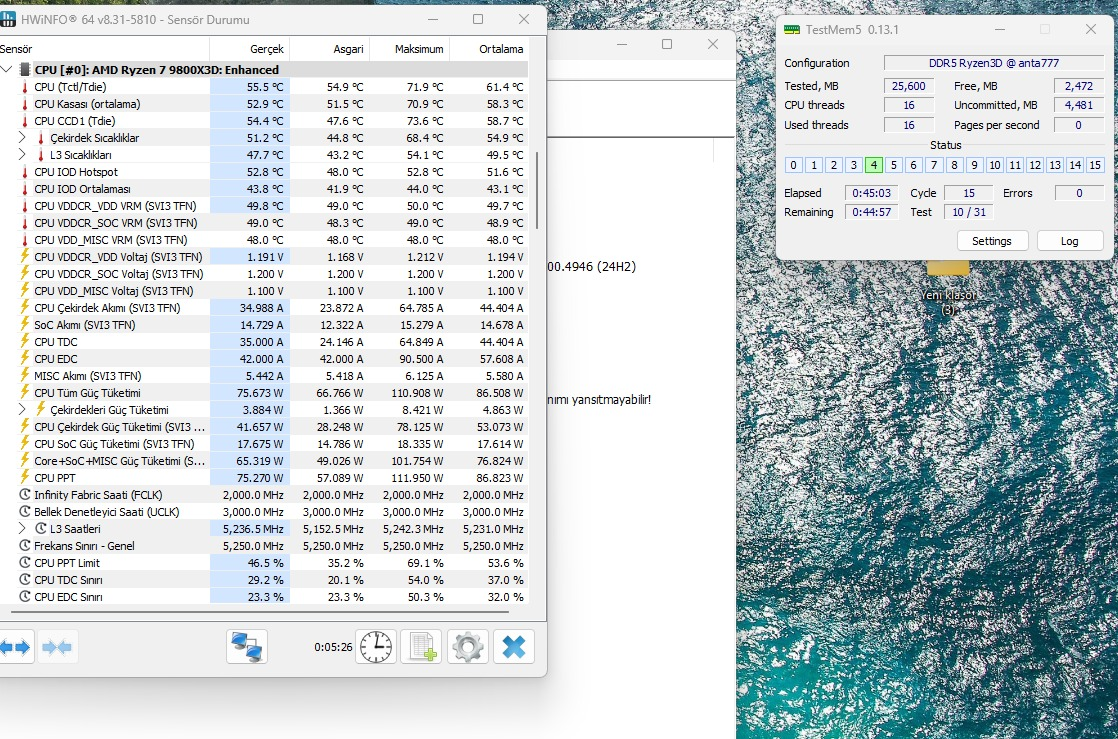Select the CPU CCD1 (Tdie) sensor row
Image resolution: width=1118 pixels, height=739 pixels.
(264, 121)
